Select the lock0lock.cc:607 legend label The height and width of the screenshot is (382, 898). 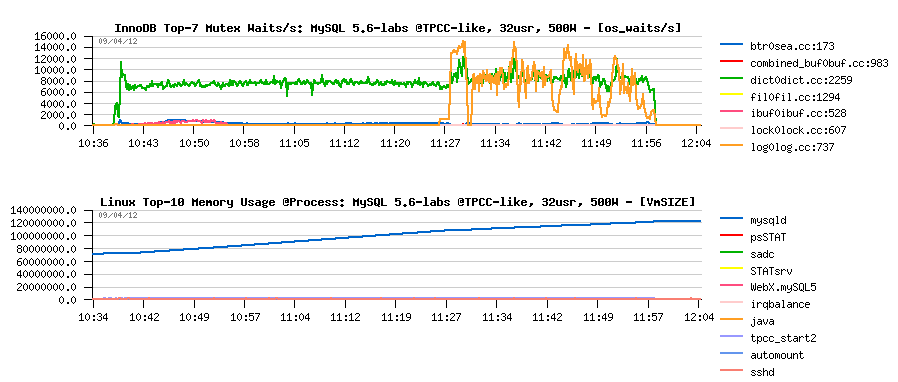coord(798,131)
